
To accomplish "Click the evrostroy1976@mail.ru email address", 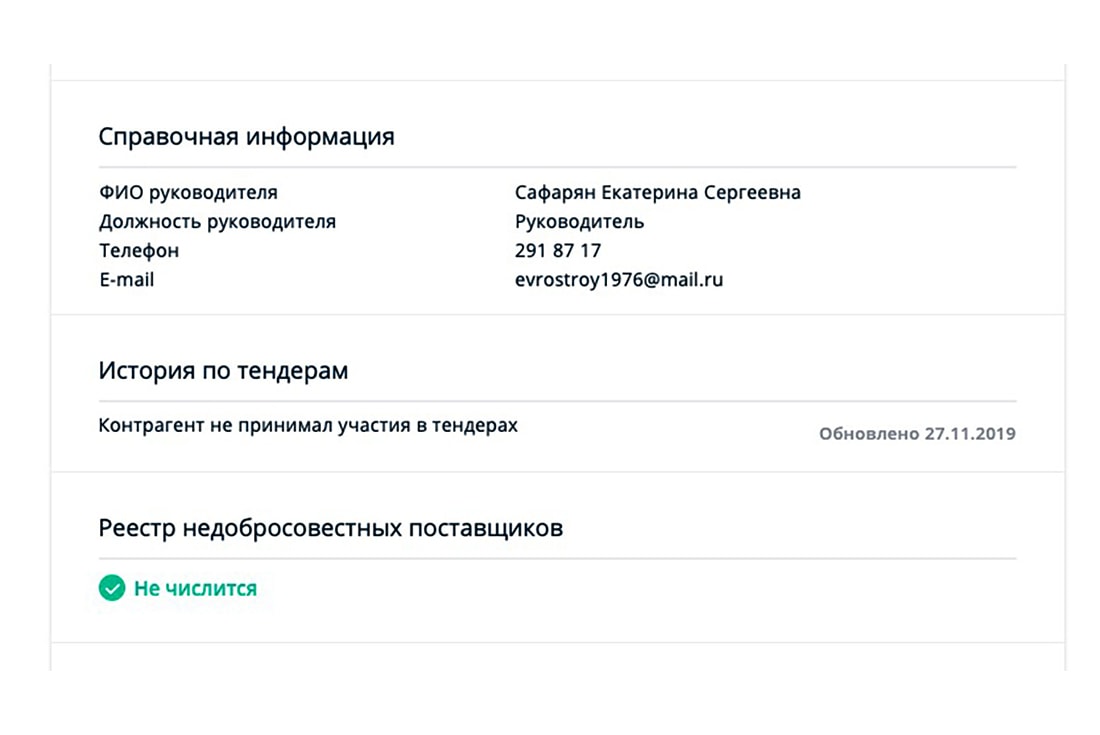I will (x=618, y=280).
